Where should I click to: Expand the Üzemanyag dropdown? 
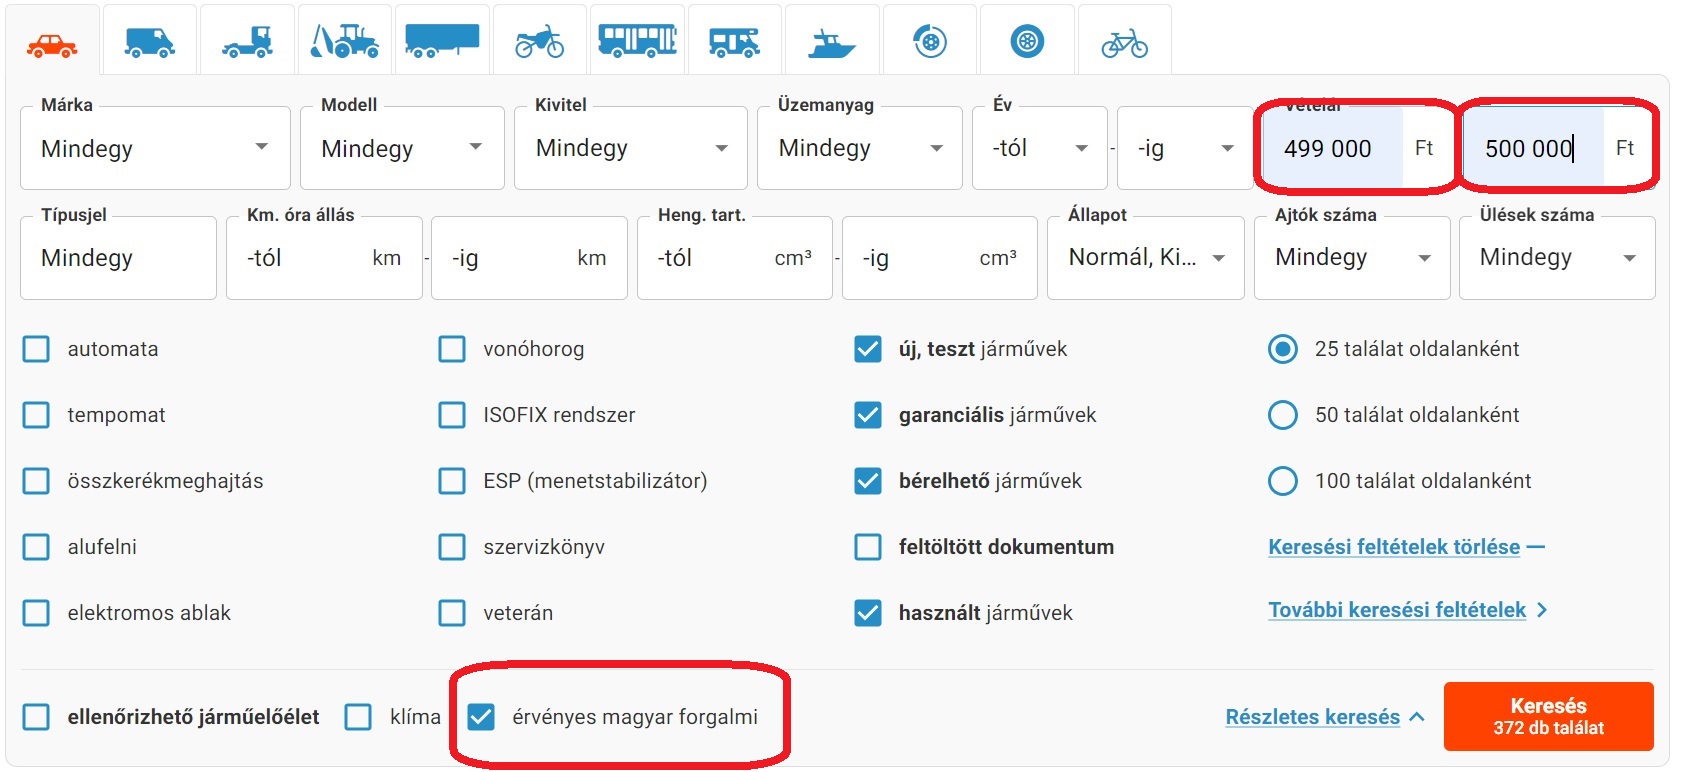859,149
